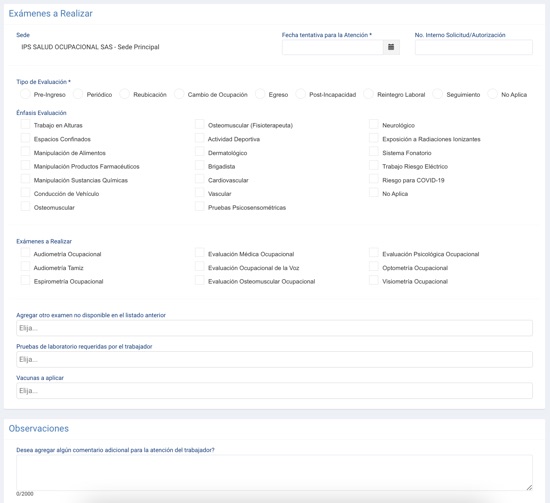The width and height of the screenshot is (550, 503).
Task: Tick the Sistema Fonatorio checkbox
Action: coord(374,152)
